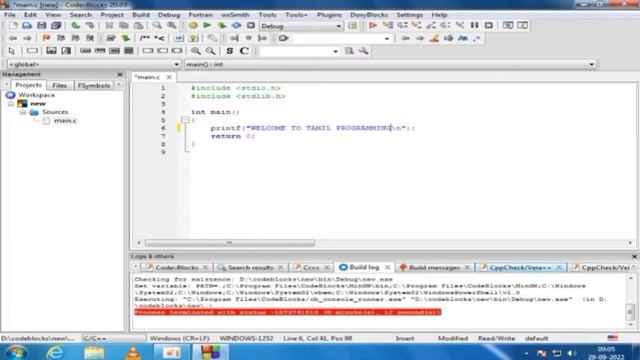640x360 pixels.
Task: Redo the last undone edit
Action: point(90,26)
